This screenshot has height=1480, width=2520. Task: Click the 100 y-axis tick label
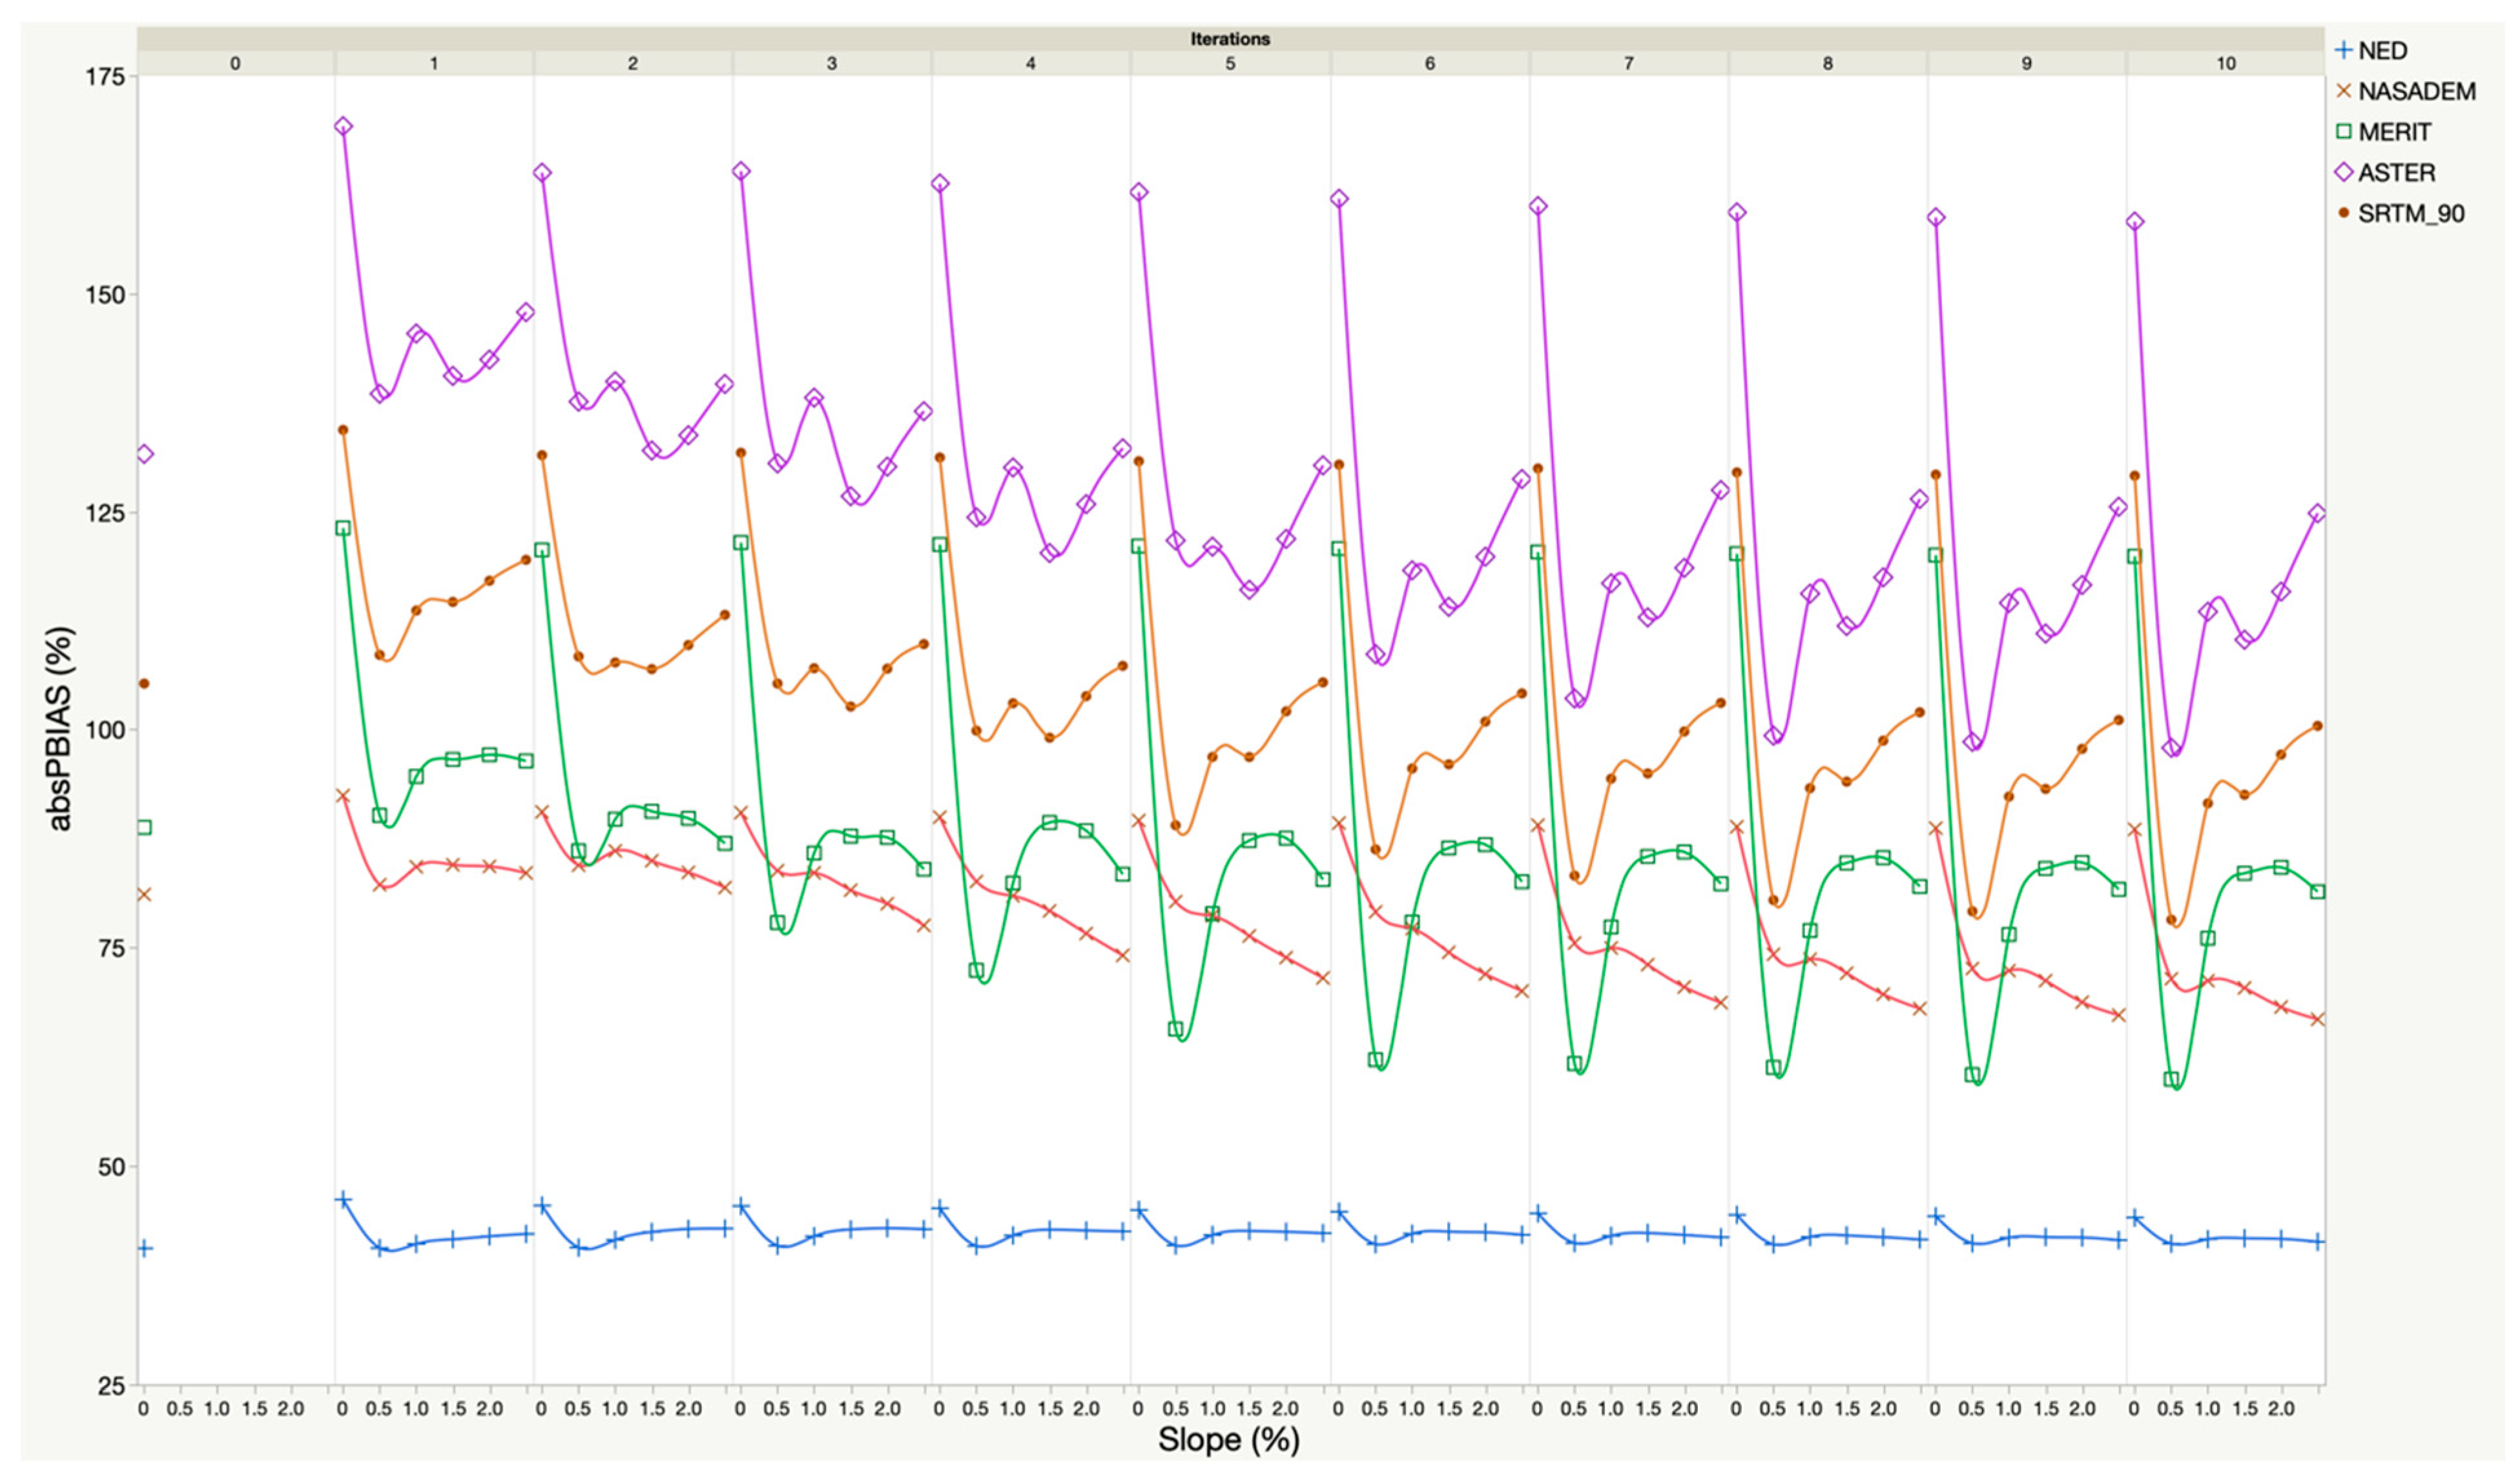tap(105, 730)
